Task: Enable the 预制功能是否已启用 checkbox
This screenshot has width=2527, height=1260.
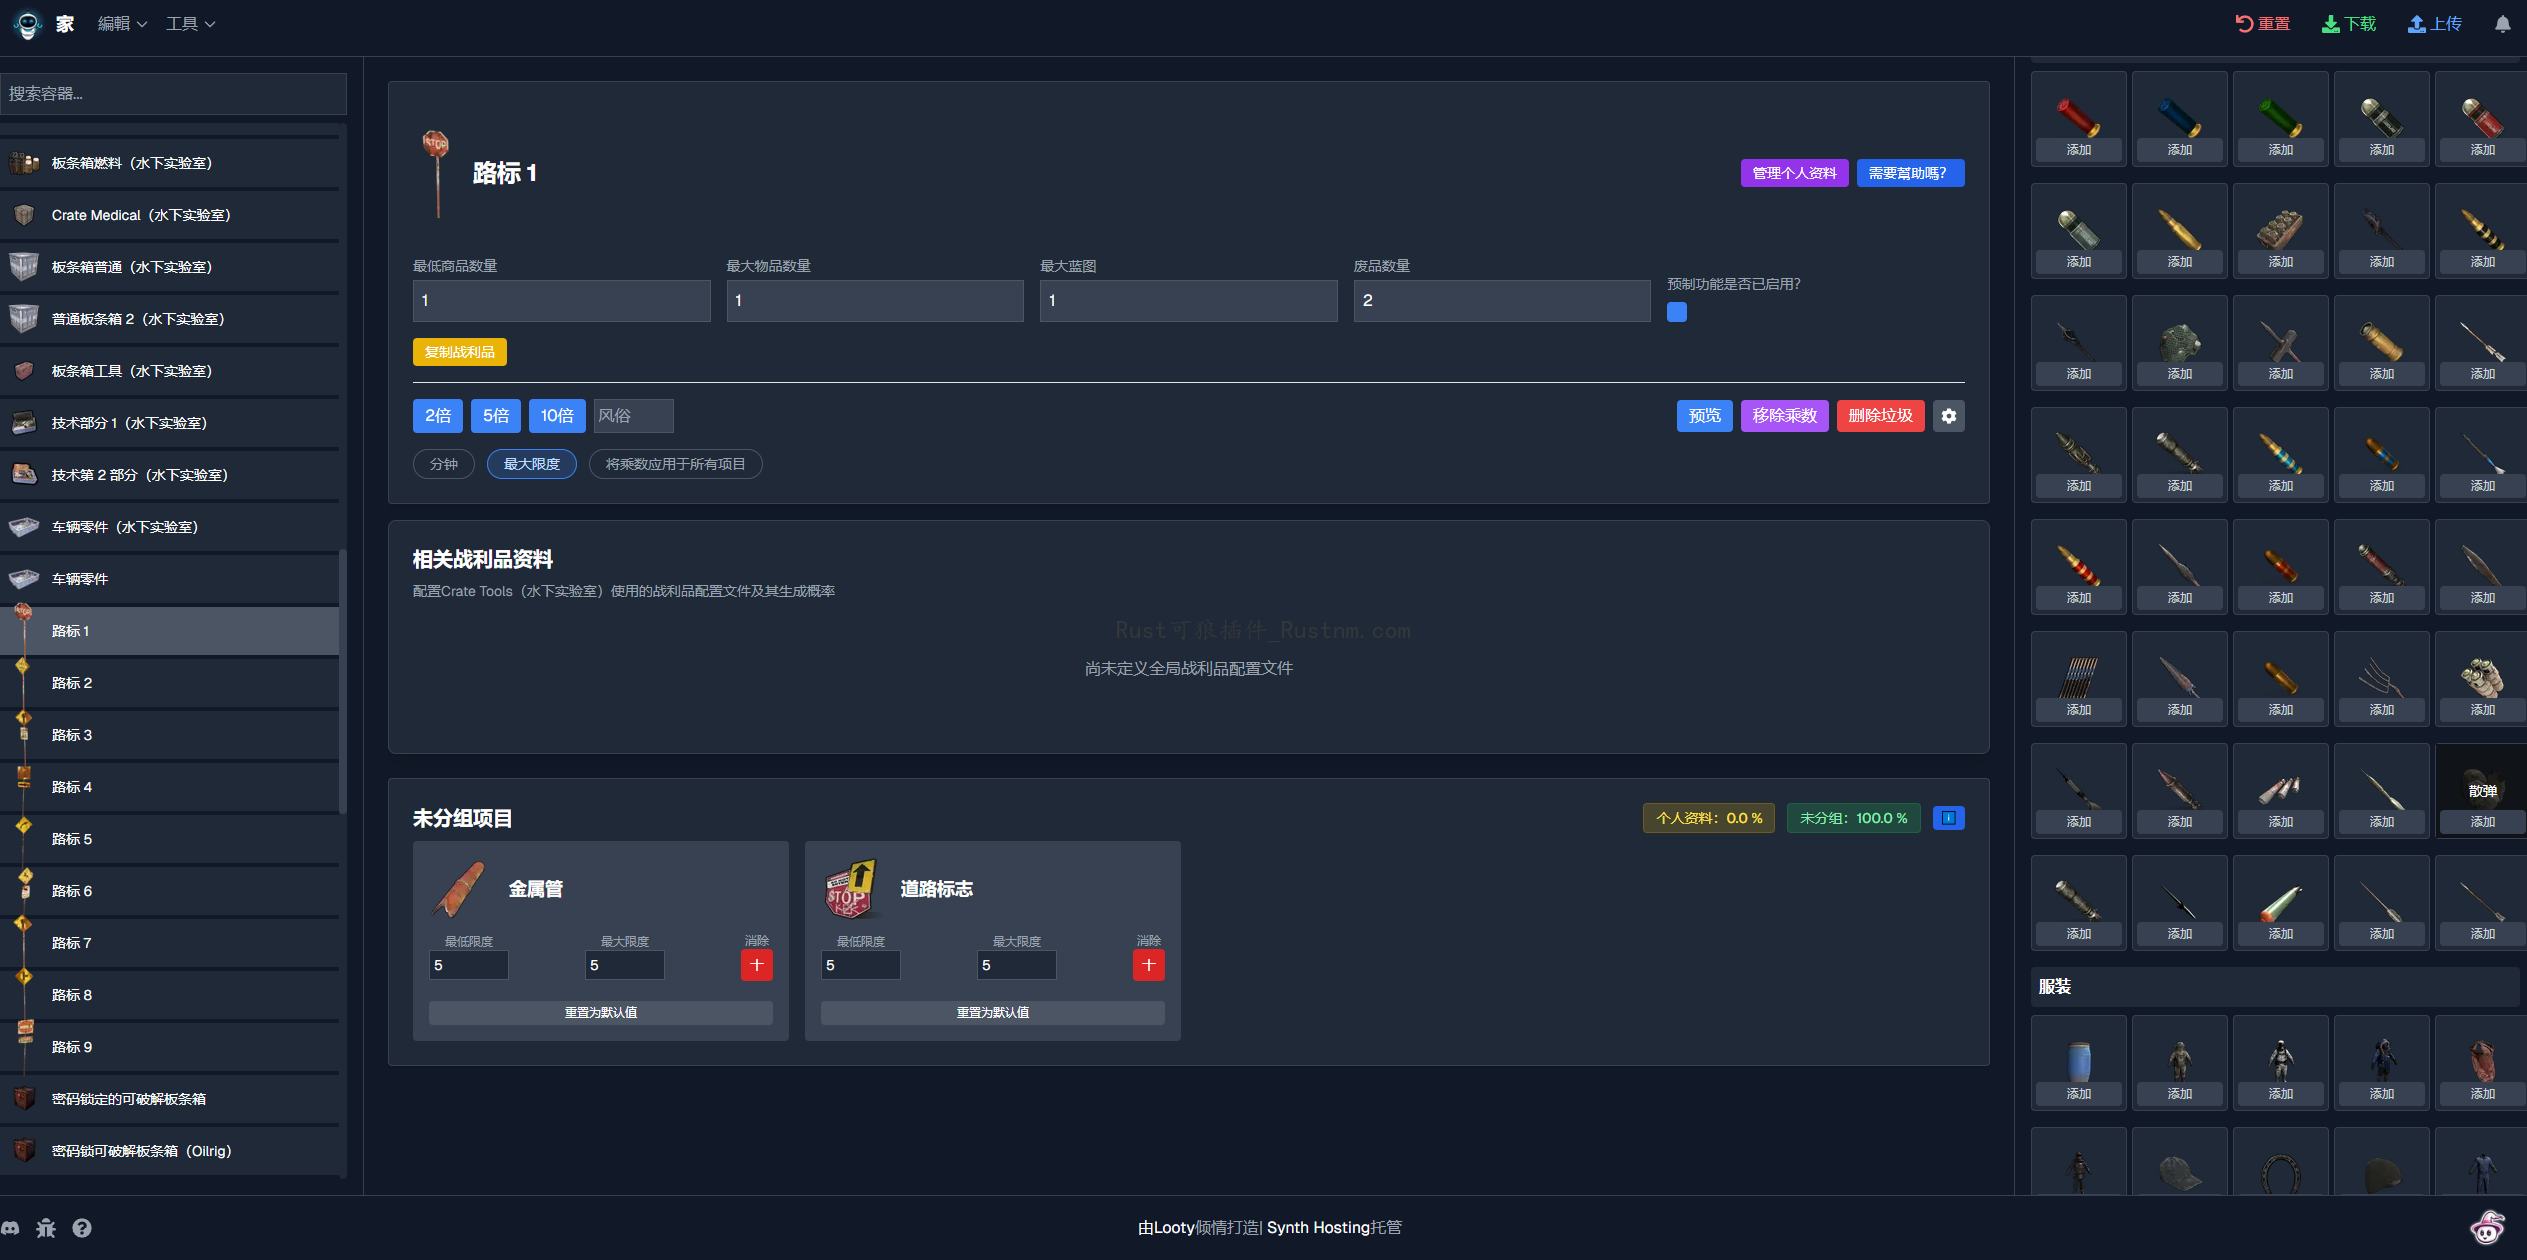Action: click(x=1676, y=312)
